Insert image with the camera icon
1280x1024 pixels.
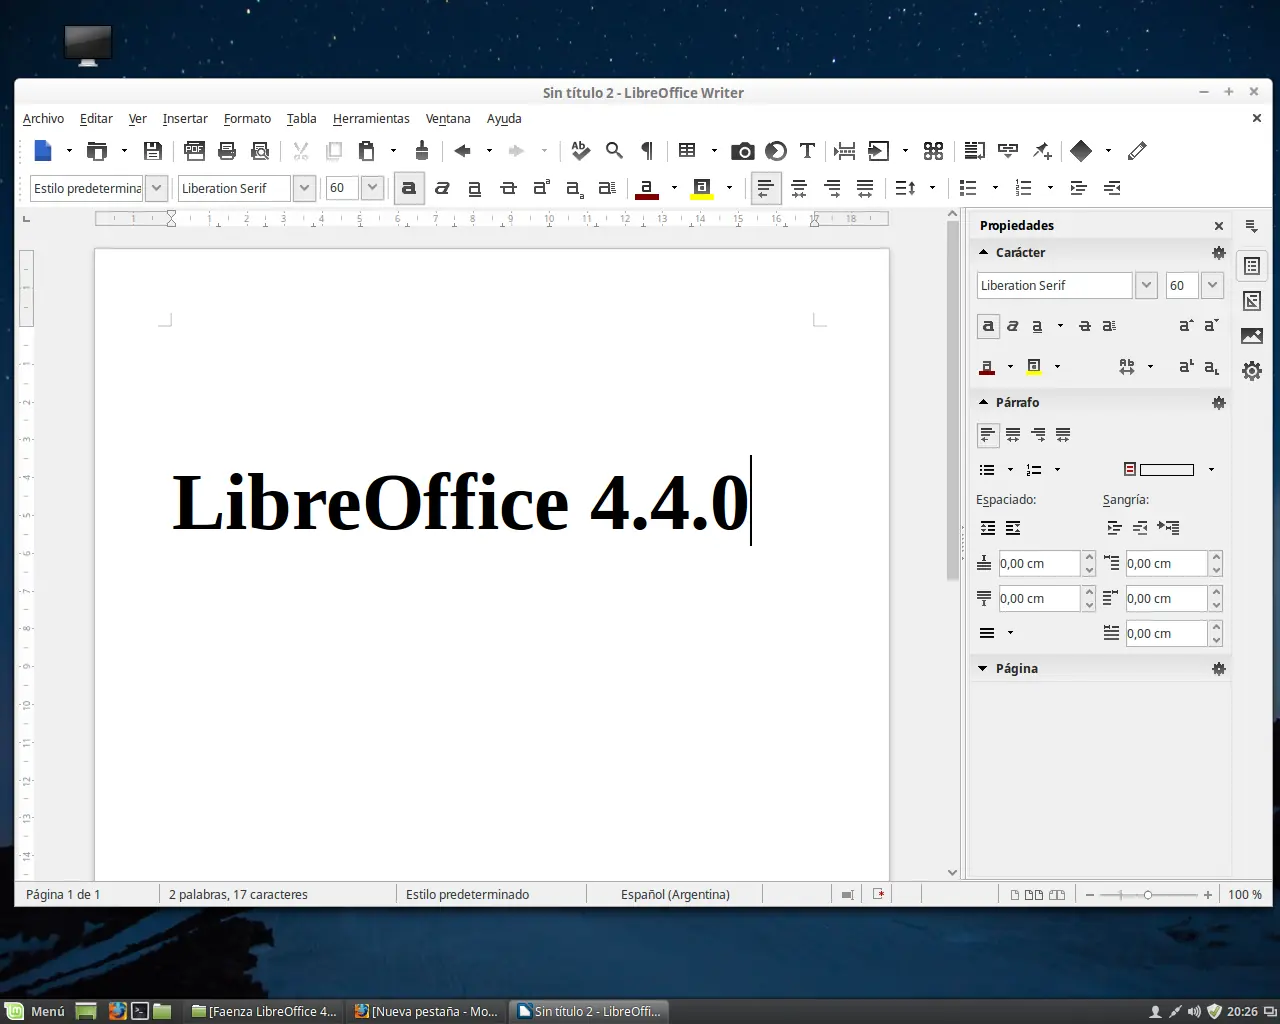(x=742, y=151)
